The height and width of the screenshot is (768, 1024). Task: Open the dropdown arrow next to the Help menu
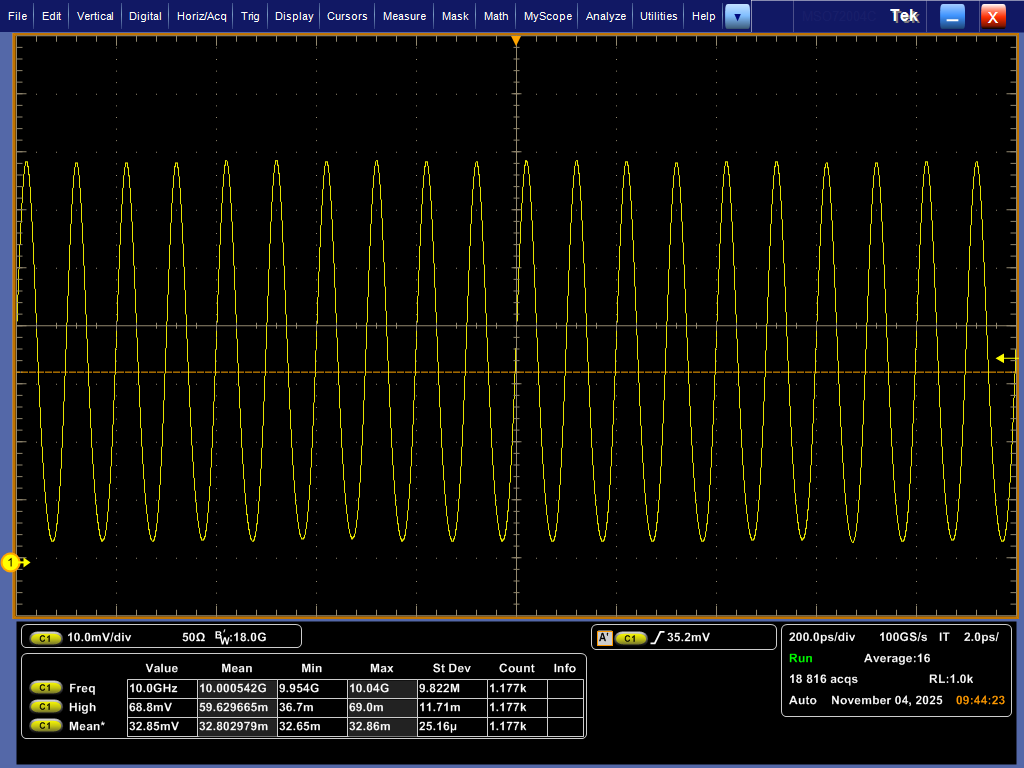tap(737, 16)
